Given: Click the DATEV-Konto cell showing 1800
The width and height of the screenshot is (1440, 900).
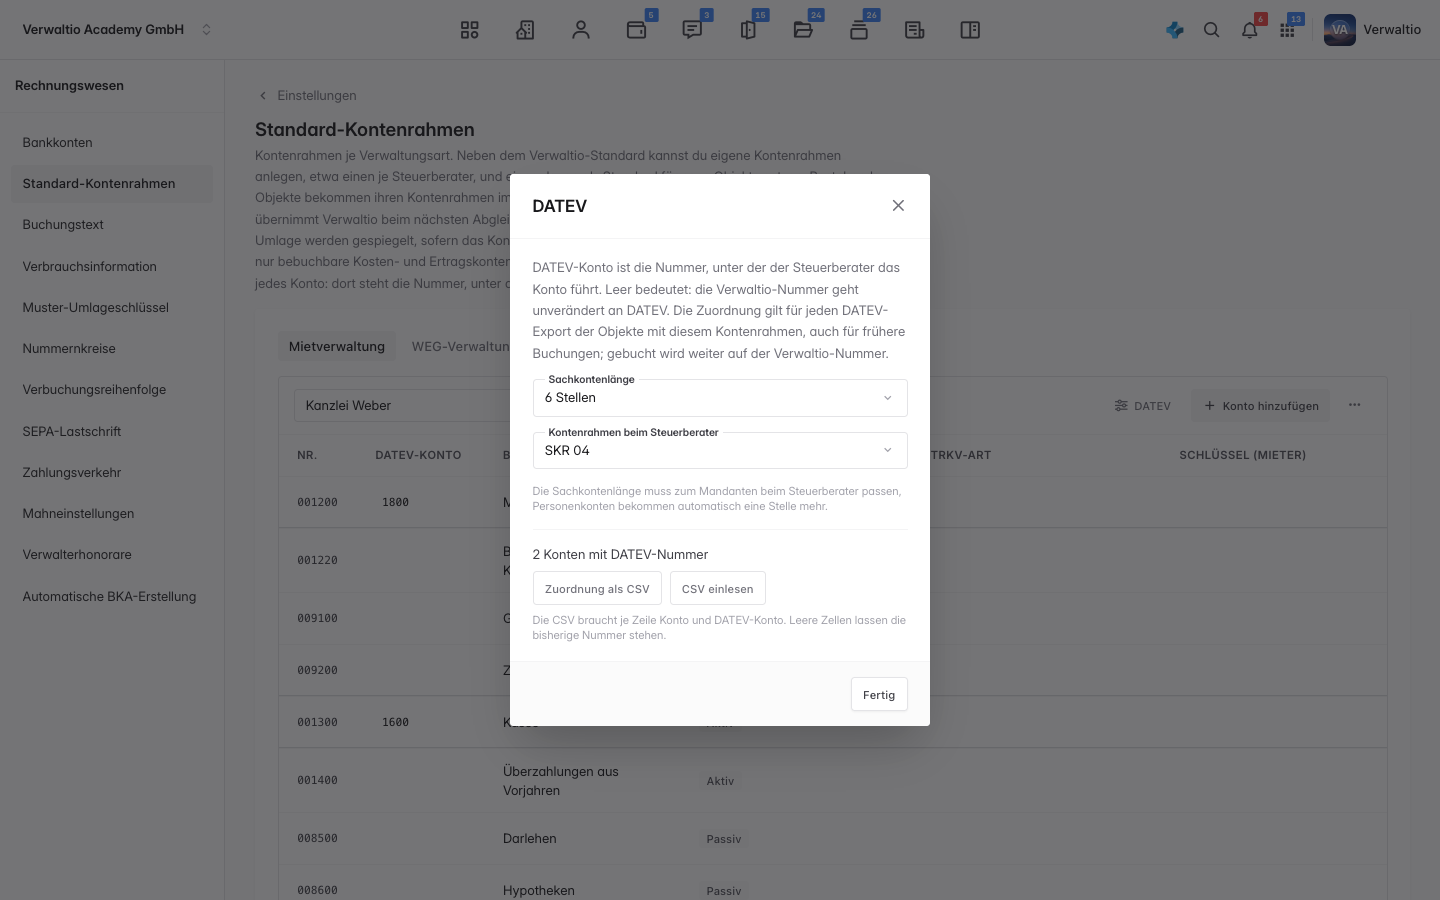Looking at the screenshot, I should point(396,502).
